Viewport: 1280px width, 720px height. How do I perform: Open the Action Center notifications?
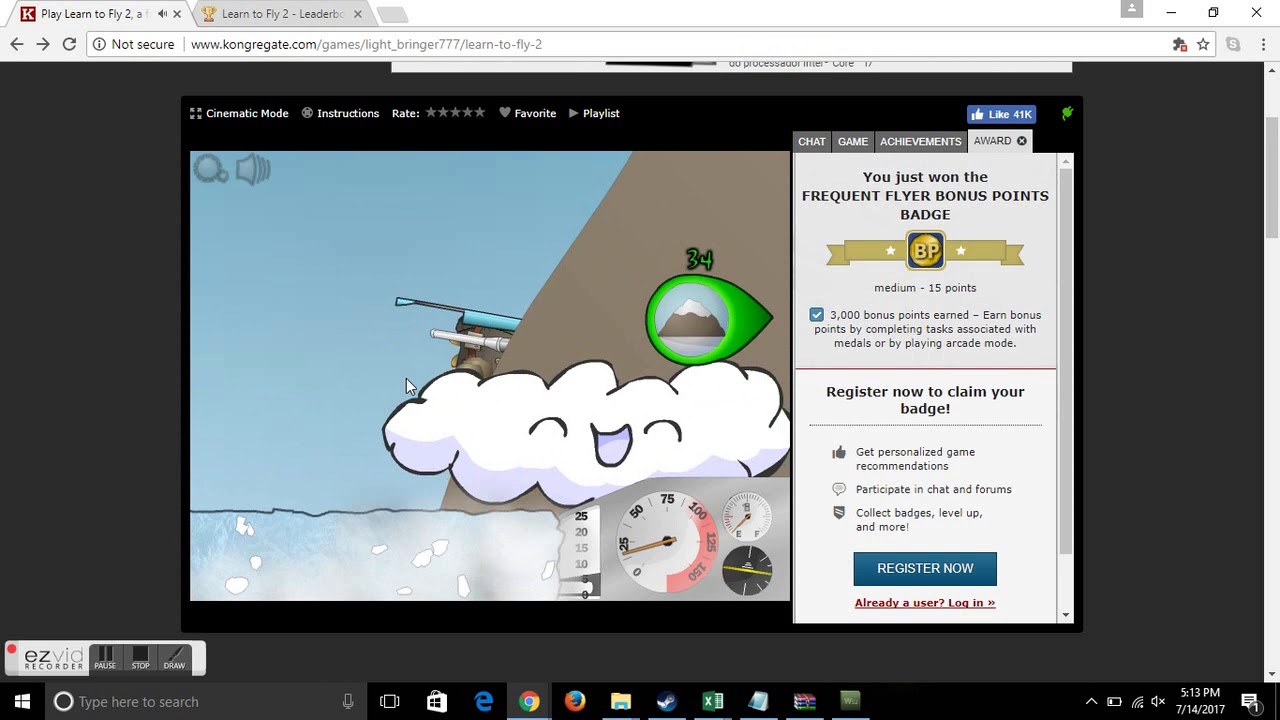point(1250,701)
